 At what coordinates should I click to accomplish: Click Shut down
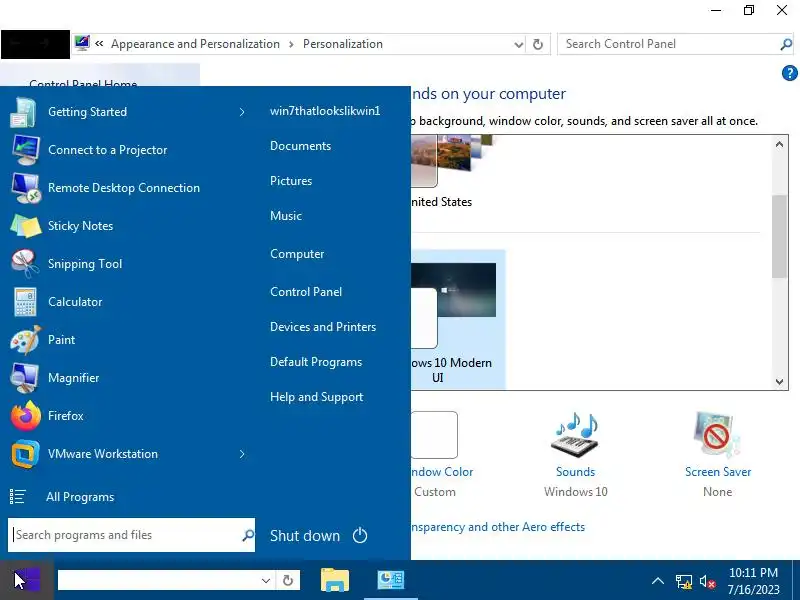(305, 536)
